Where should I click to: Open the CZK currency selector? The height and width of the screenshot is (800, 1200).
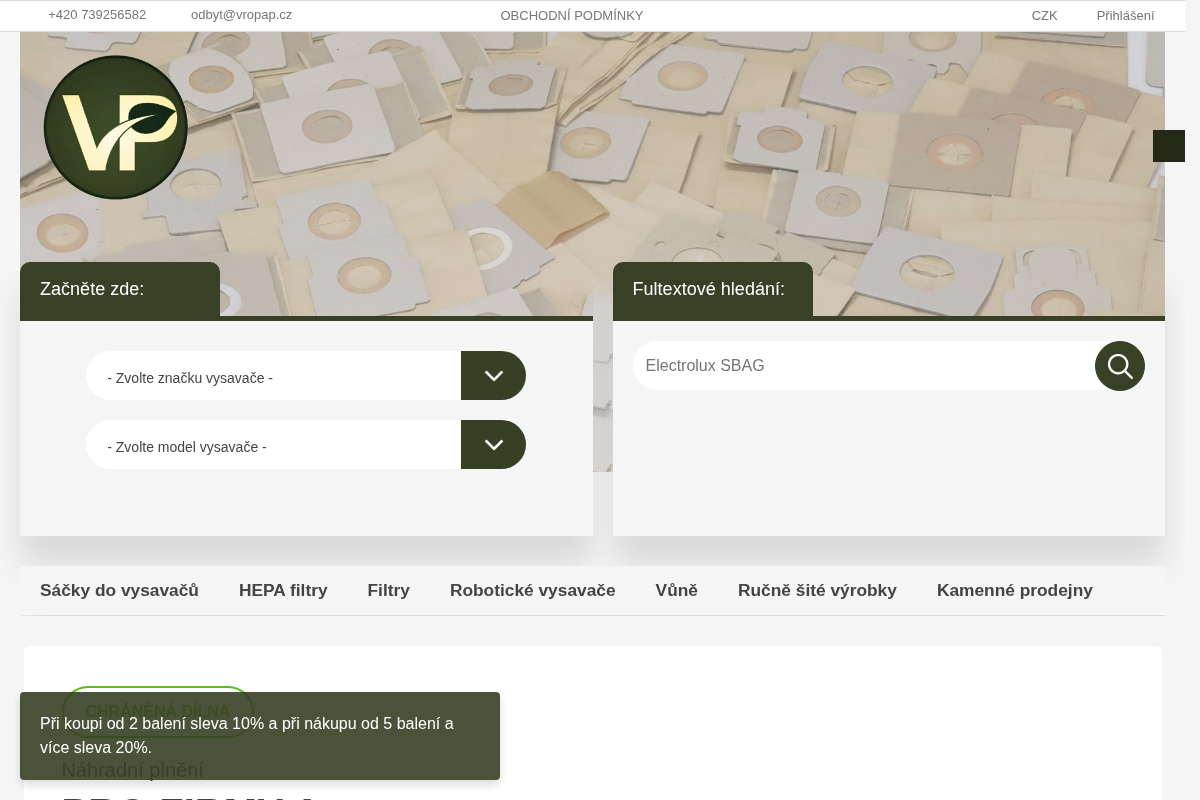(x=1044, y=16)
